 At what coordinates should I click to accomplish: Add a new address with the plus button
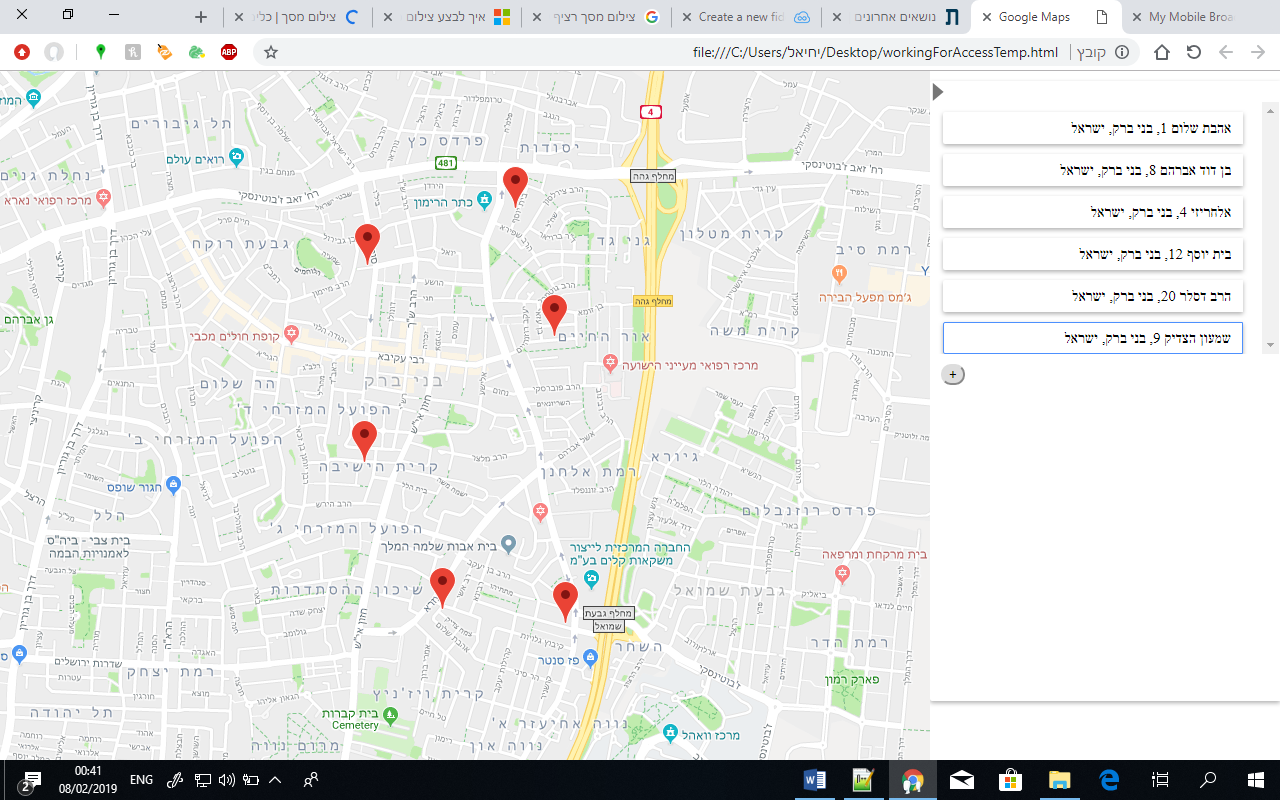tap(953, 374)
